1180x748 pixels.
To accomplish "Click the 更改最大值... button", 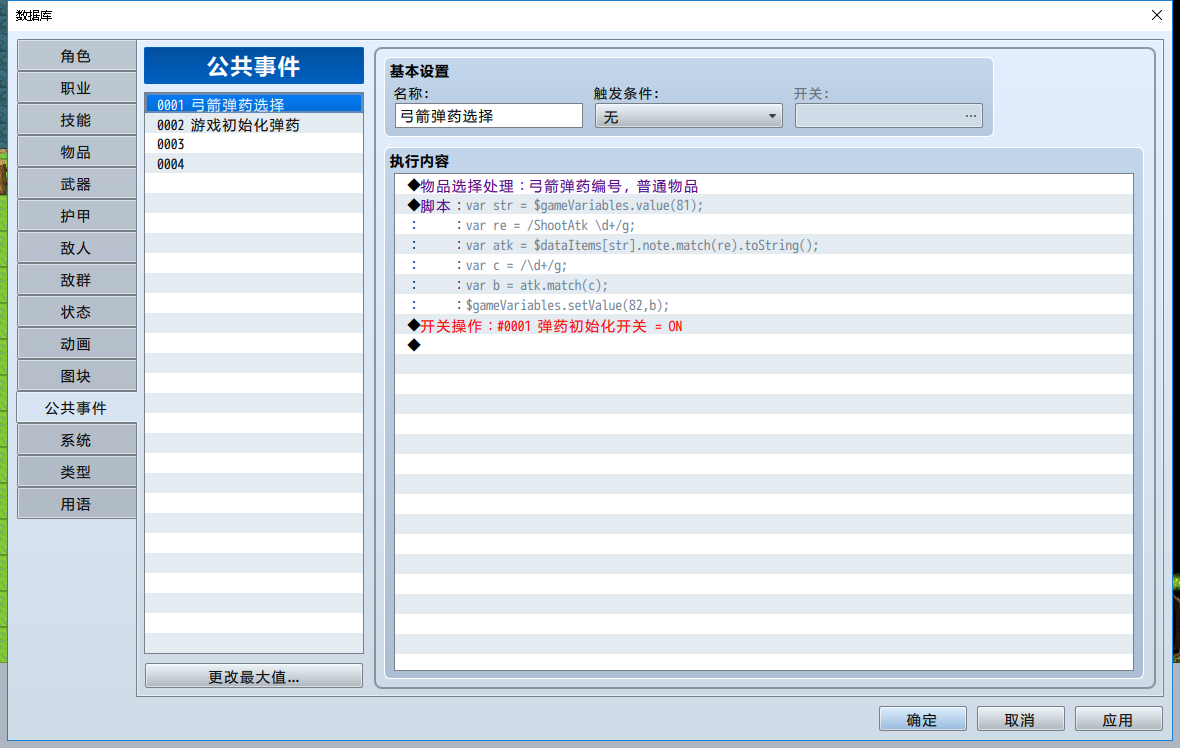I will coord(254,677).
